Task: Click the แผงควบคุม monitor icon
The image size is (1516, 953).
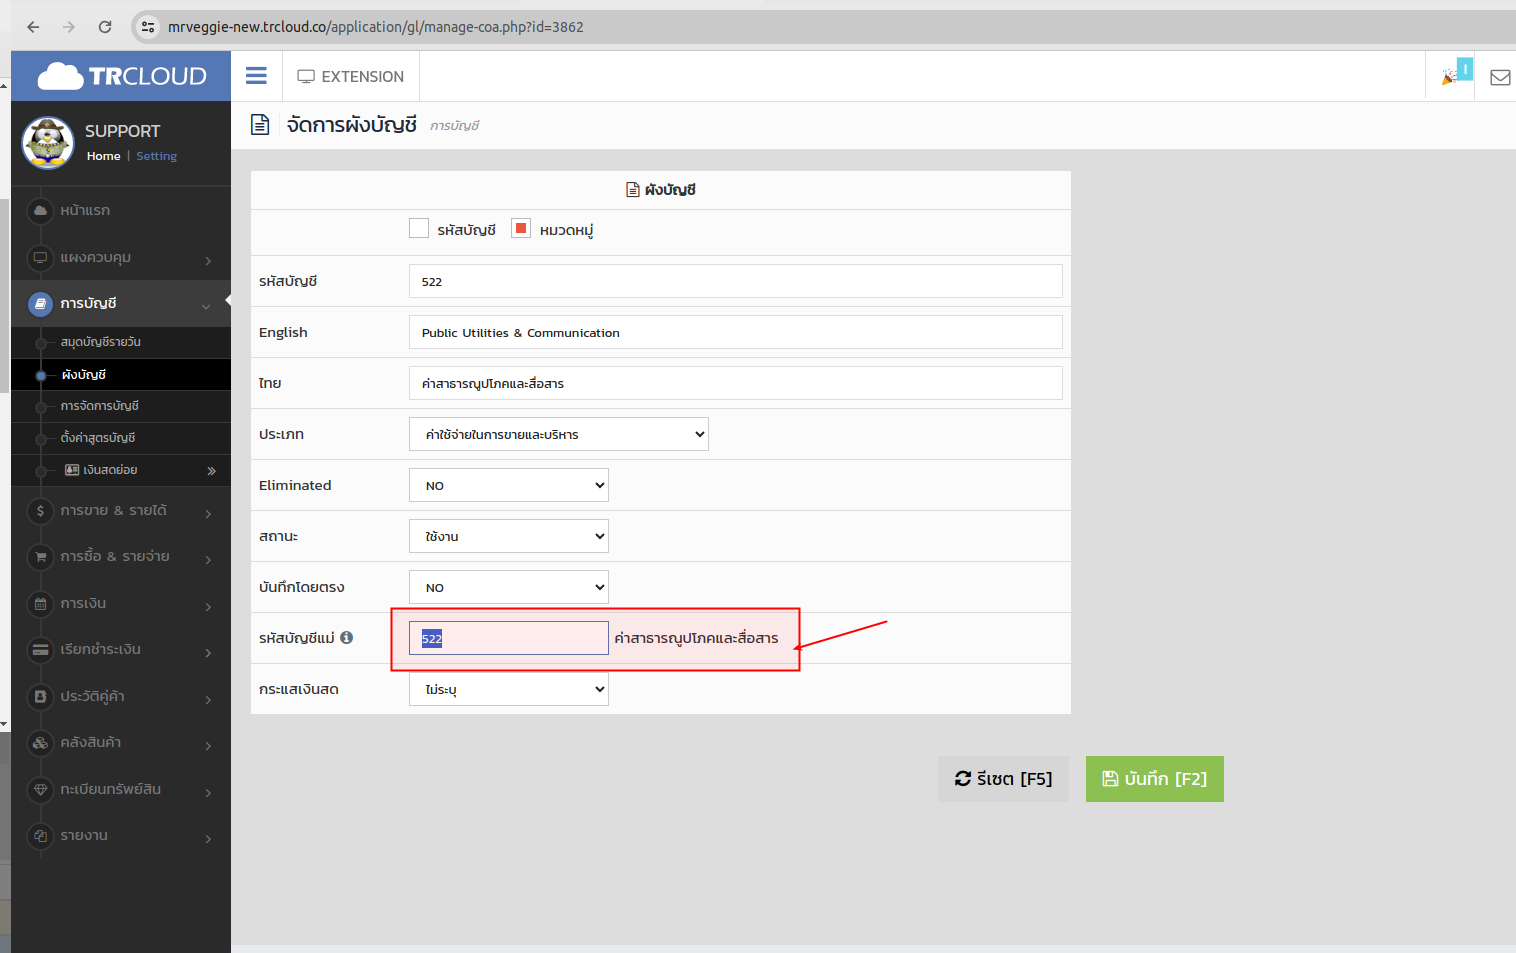Action: 40,258
